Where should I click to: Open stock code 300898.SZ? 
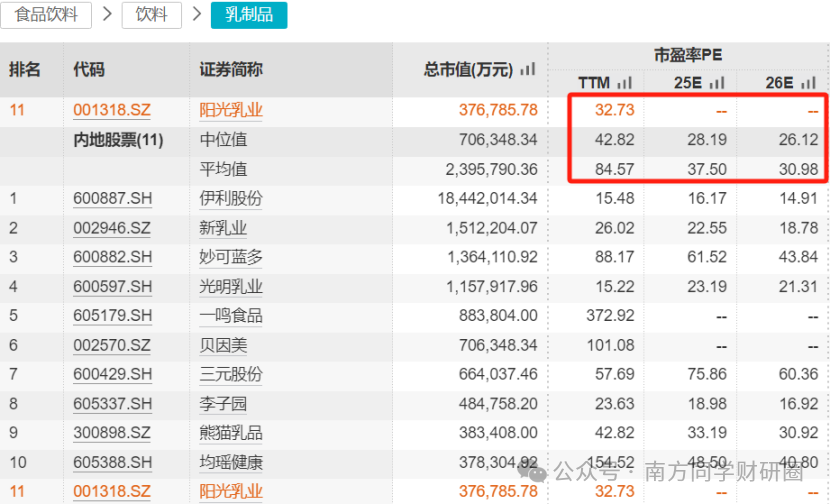tap(112, 433)
